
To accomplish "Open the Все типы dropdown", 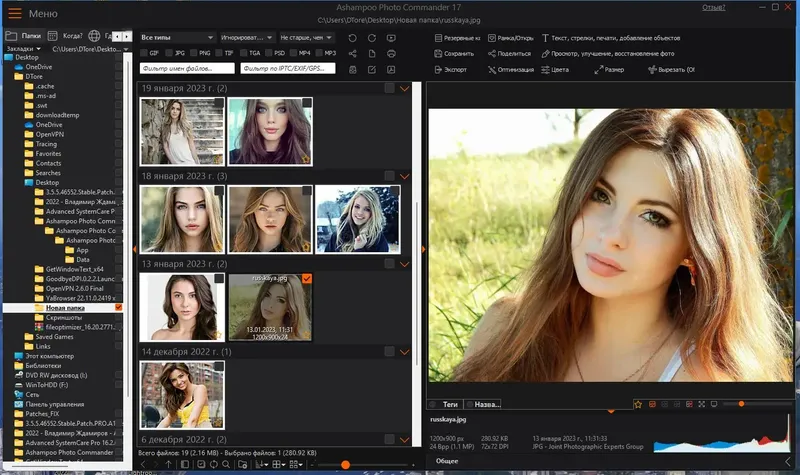I will click(x=177, y=37).
